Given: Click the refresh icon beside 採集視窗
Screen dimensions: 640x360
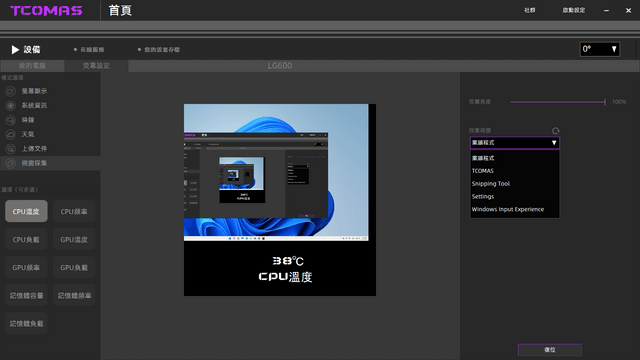Looking at the screenshot, I should [556, 131].
